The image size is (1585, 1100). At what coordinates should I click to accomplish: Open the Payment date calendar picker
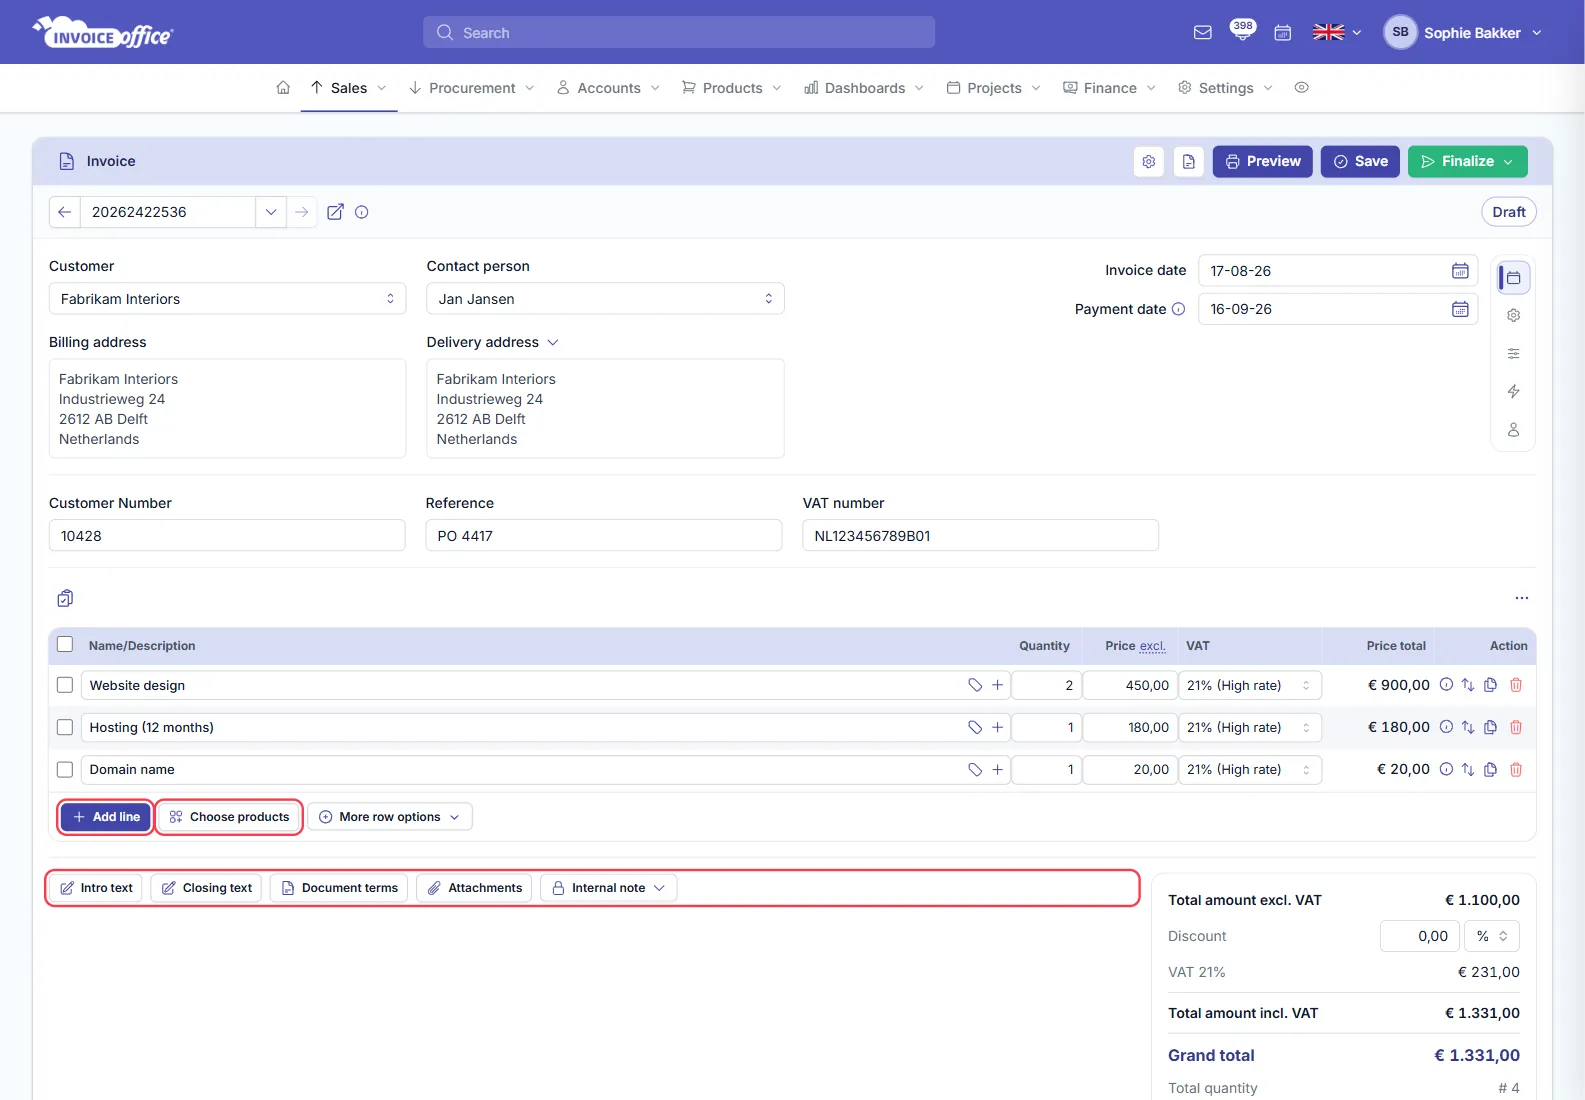(1459, 309)
